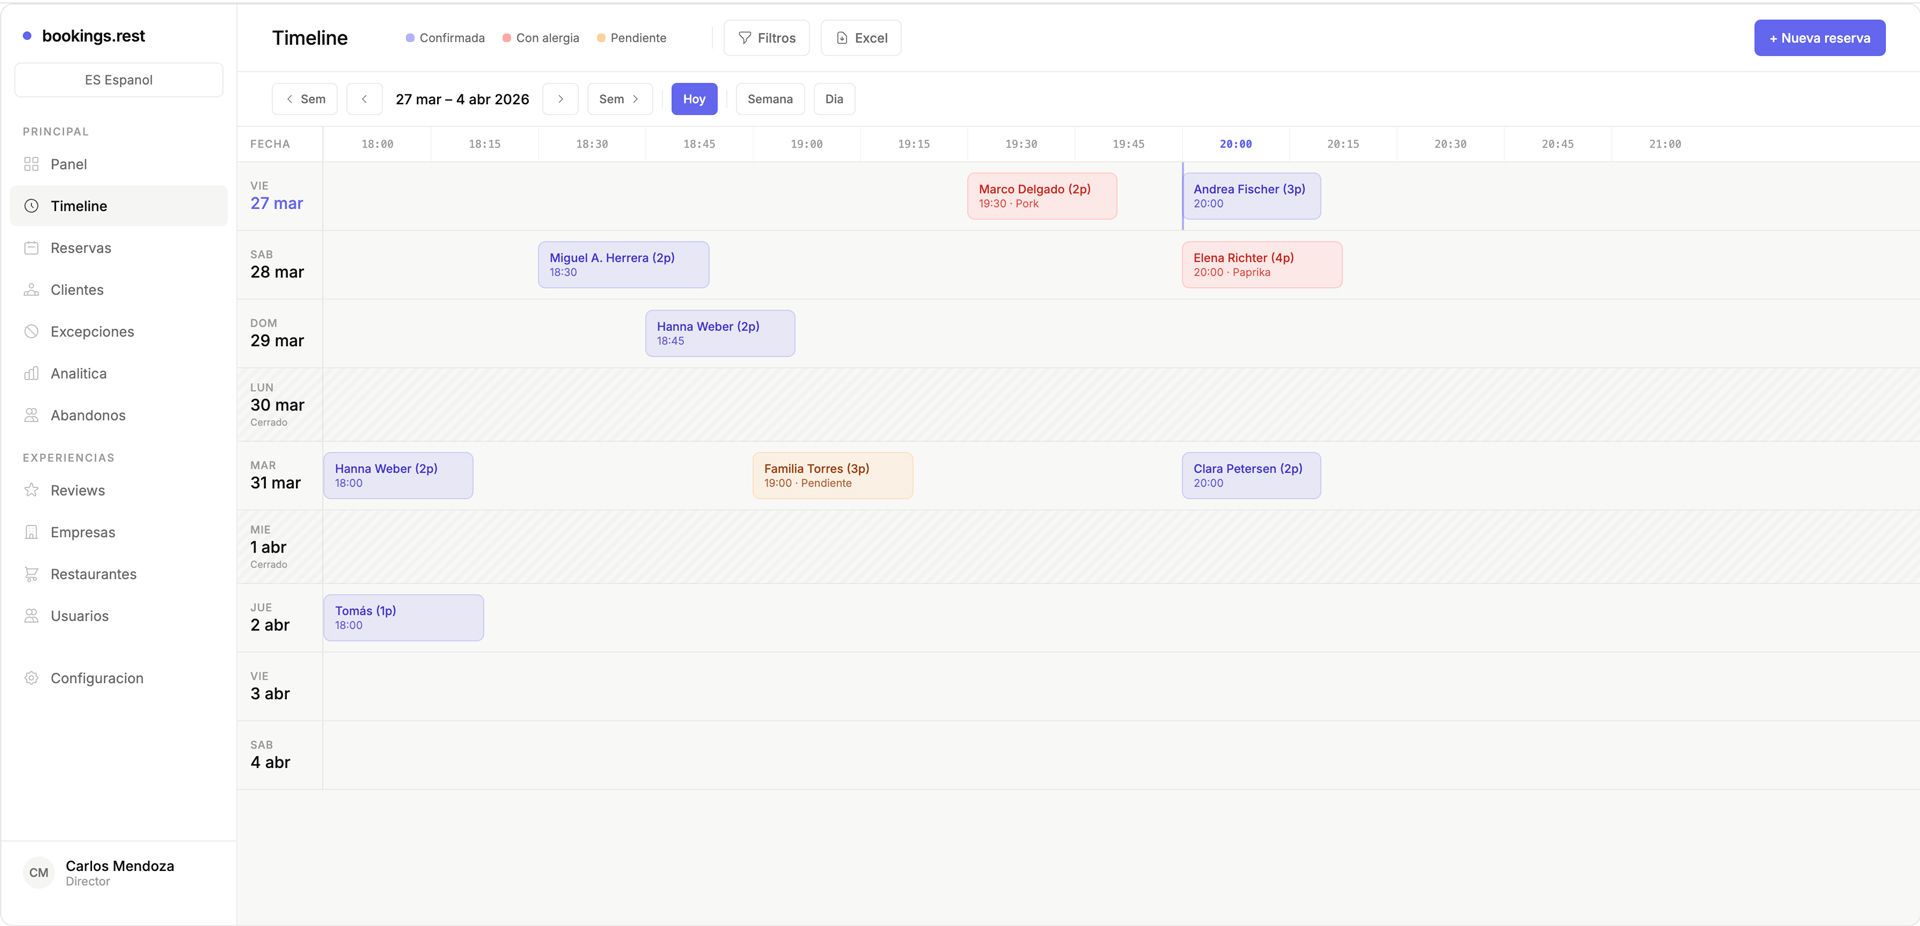1920x926 pixels.
Task: Open the ES Espanol language selector
Action: point(118,80)
